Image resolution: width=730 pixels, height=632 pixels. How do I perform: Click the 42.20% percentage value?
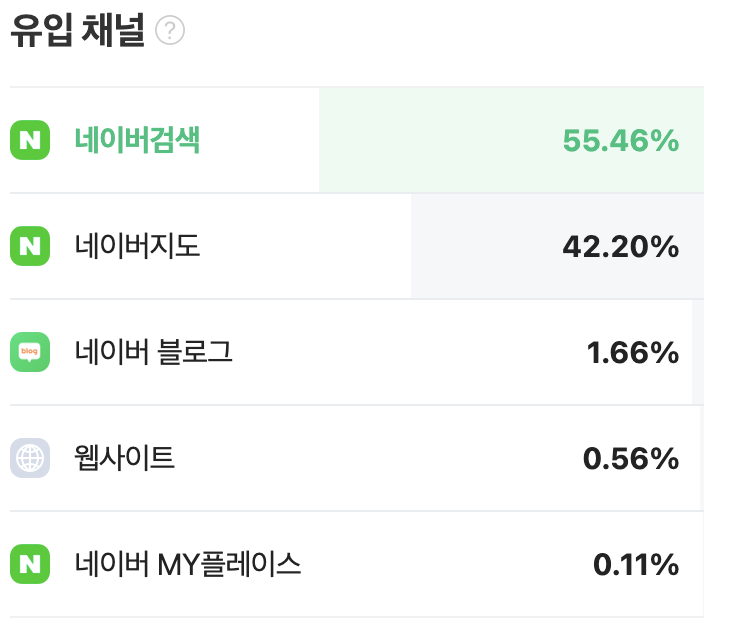(621, 247)
